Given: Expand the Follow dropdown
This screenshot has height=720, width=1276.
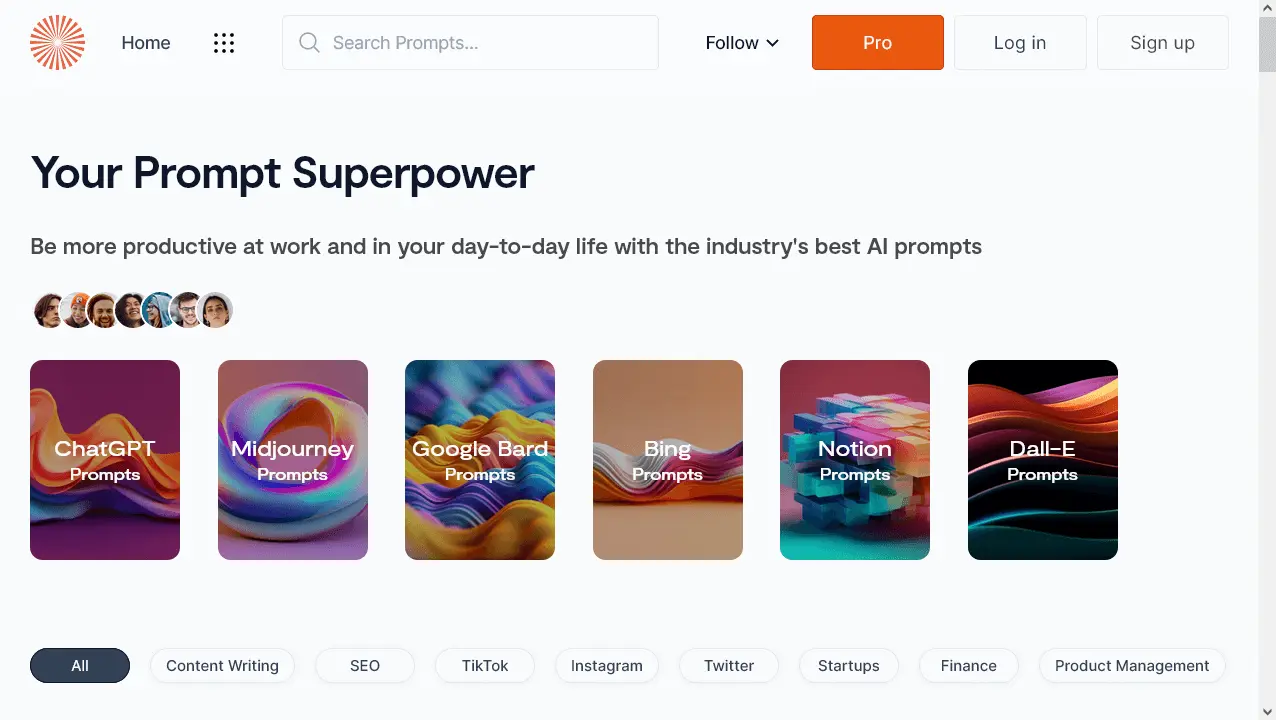Looking at the screenshot, I should [x=740, y=43].
